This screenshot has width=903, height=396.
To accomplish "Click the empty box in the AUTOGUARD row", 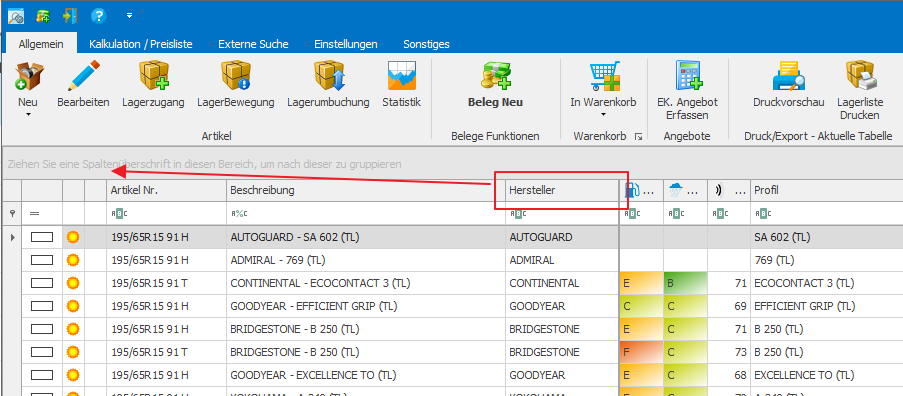I will (x=41, y=237).
